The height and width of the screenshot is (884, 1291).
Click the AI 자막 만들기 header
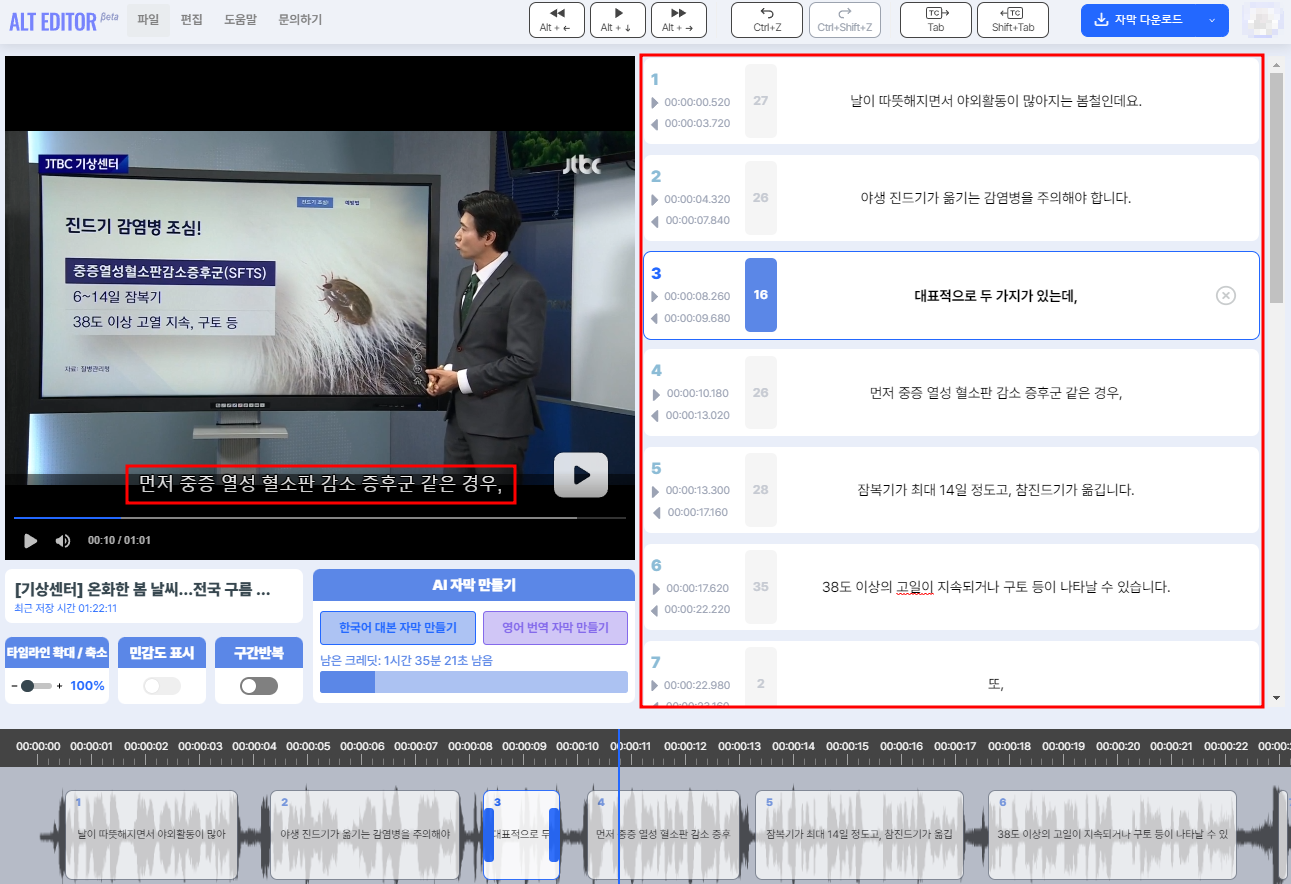474,585
